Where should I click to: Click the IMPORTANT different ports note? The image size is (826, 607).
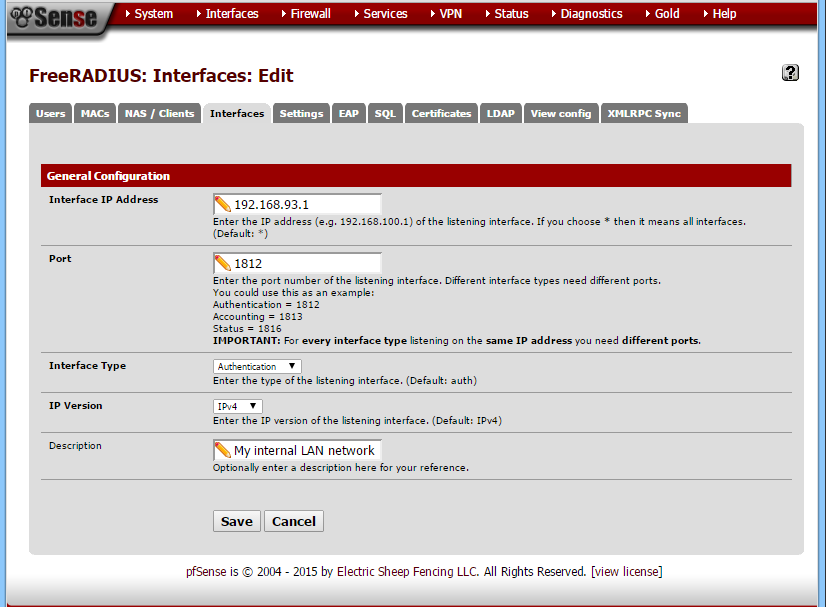pos(457,341)
